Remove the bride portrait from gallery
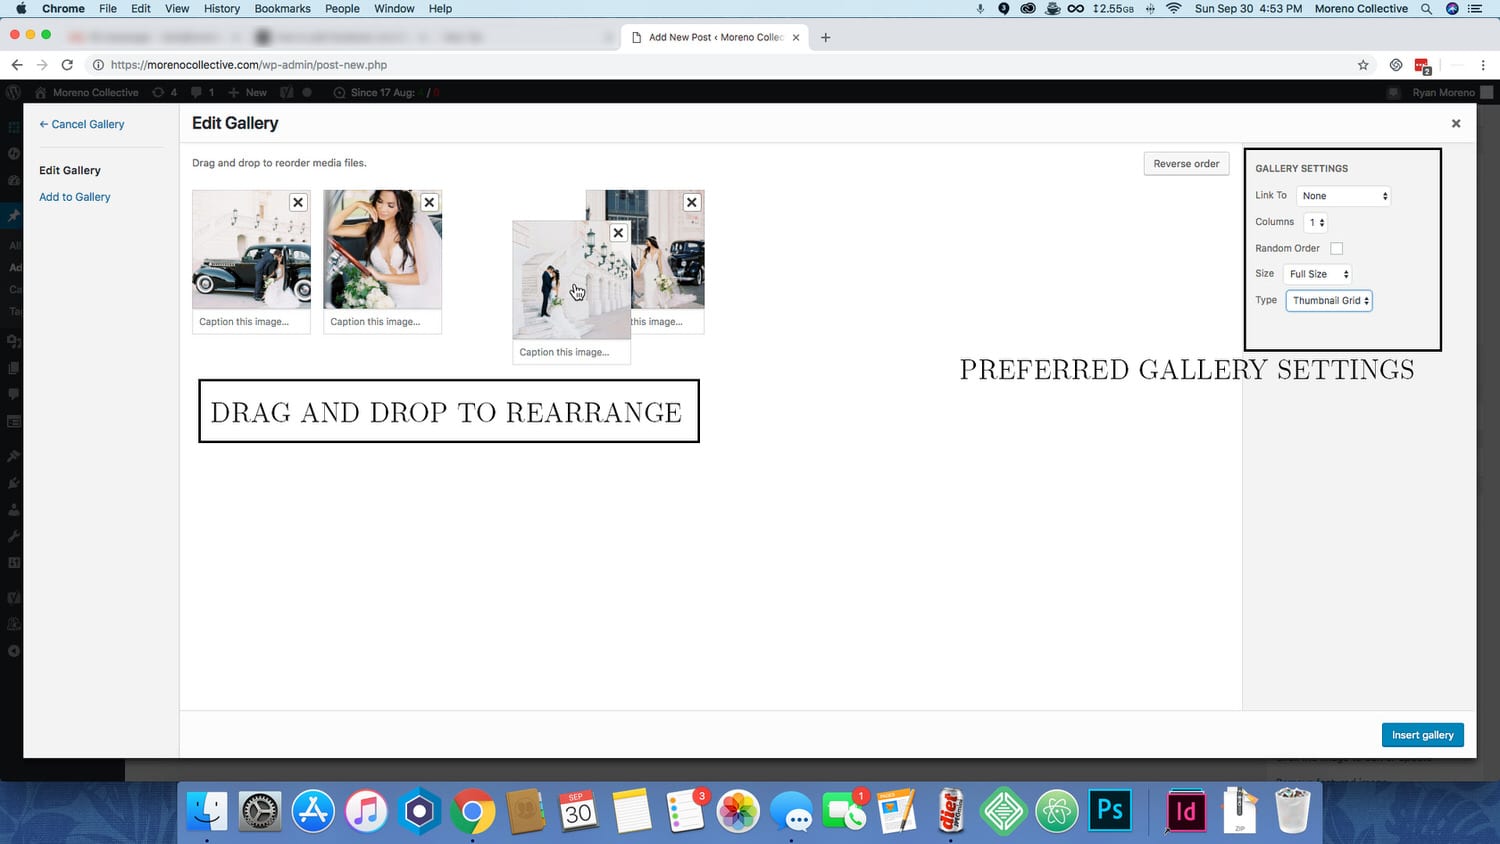This screenshot has height=844, width=1500. (429, 202)
